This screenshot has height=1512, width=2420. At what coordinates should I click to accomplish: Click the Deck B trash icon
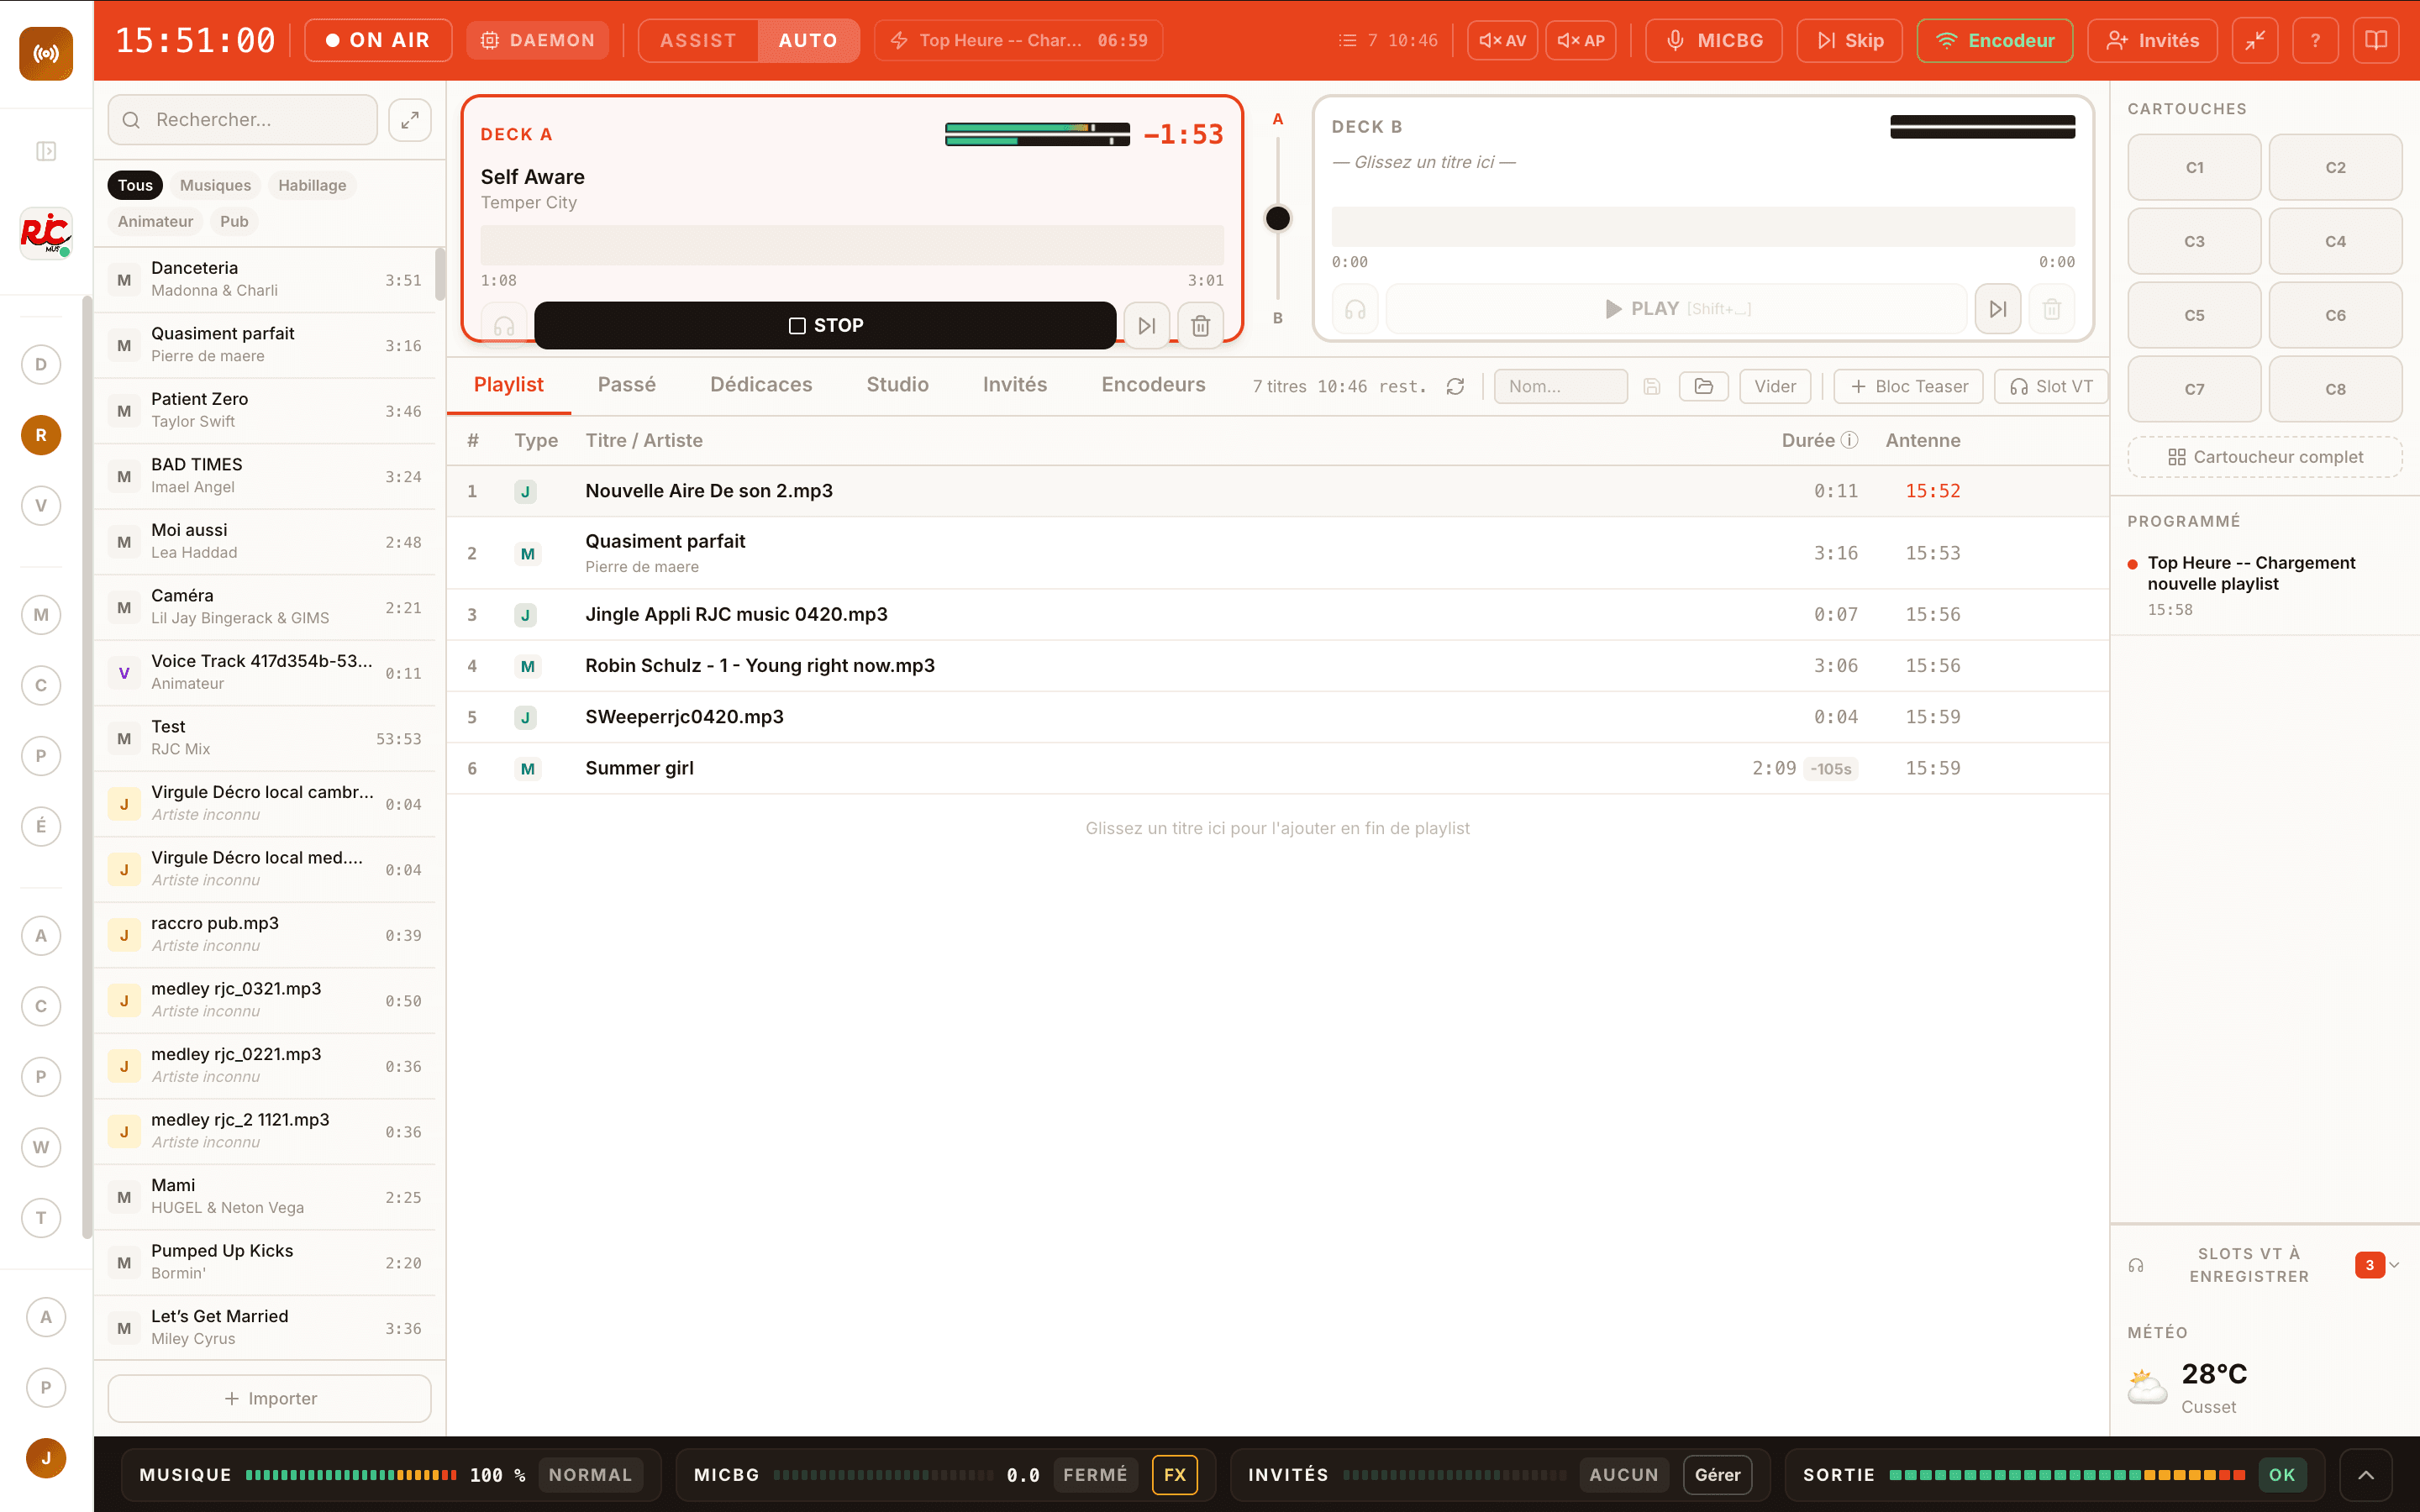point(2052,309)
